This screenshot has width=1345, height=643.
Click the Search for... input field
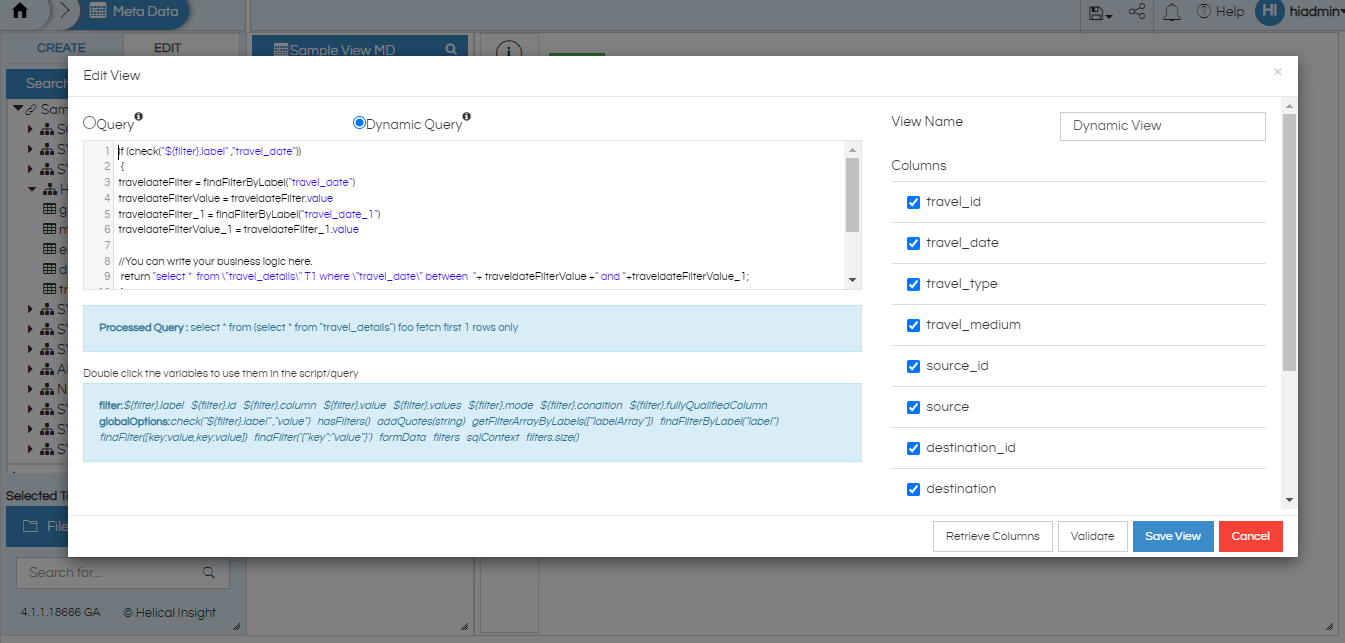coord(123,573)
